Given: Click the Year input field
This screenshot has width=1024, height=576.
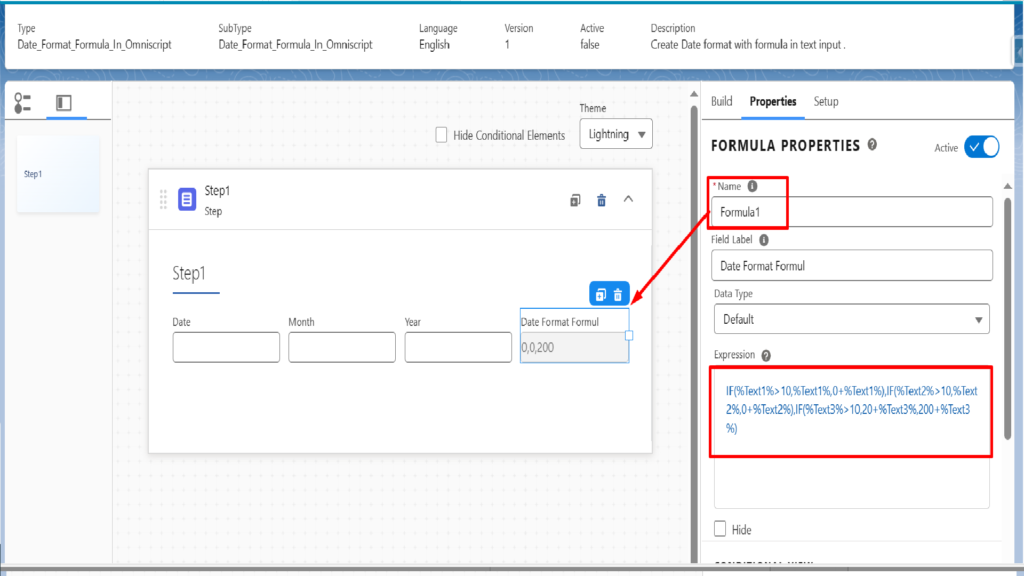Looking at the screenshot, I should point(458,347).
